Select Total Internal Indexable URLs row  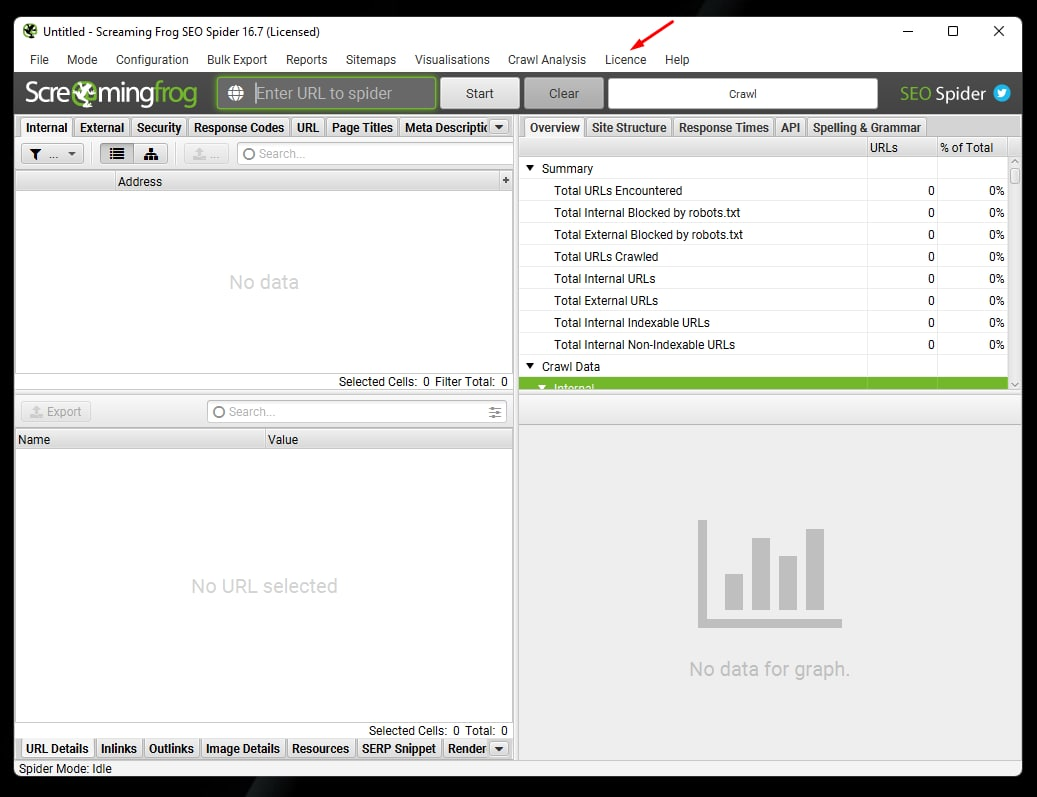(x=763, y=322)
